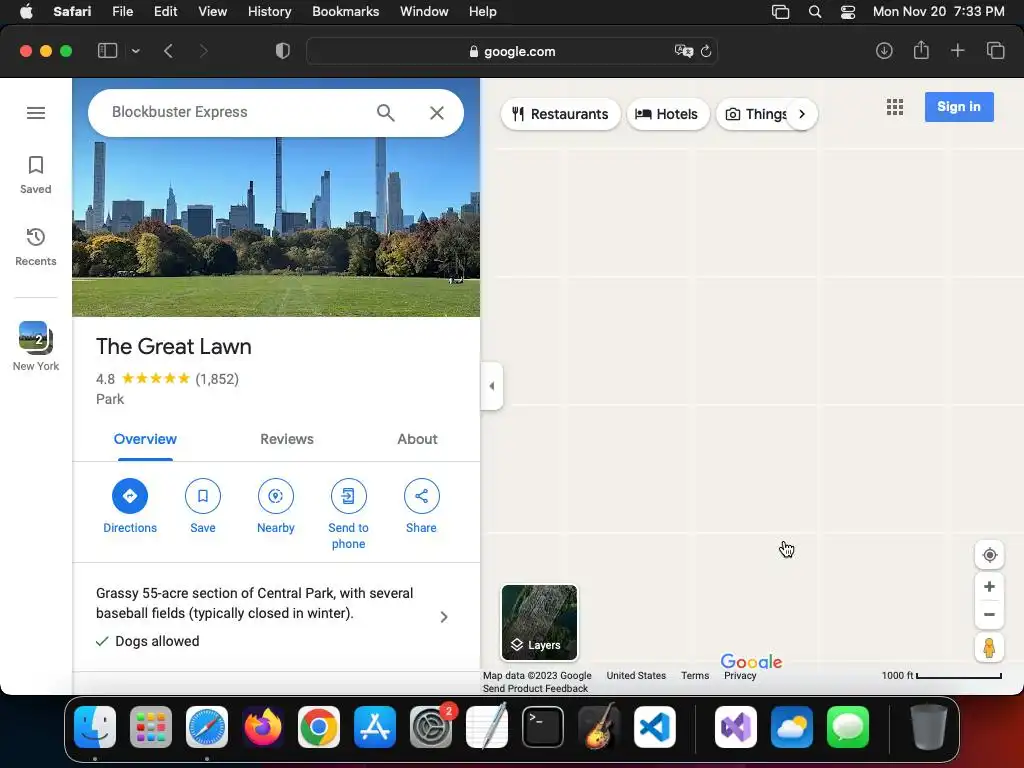Image resolution: width=1024 pixels, height=768 pixels.
Task: Show Safari tab overview
Action: [995, 51]
